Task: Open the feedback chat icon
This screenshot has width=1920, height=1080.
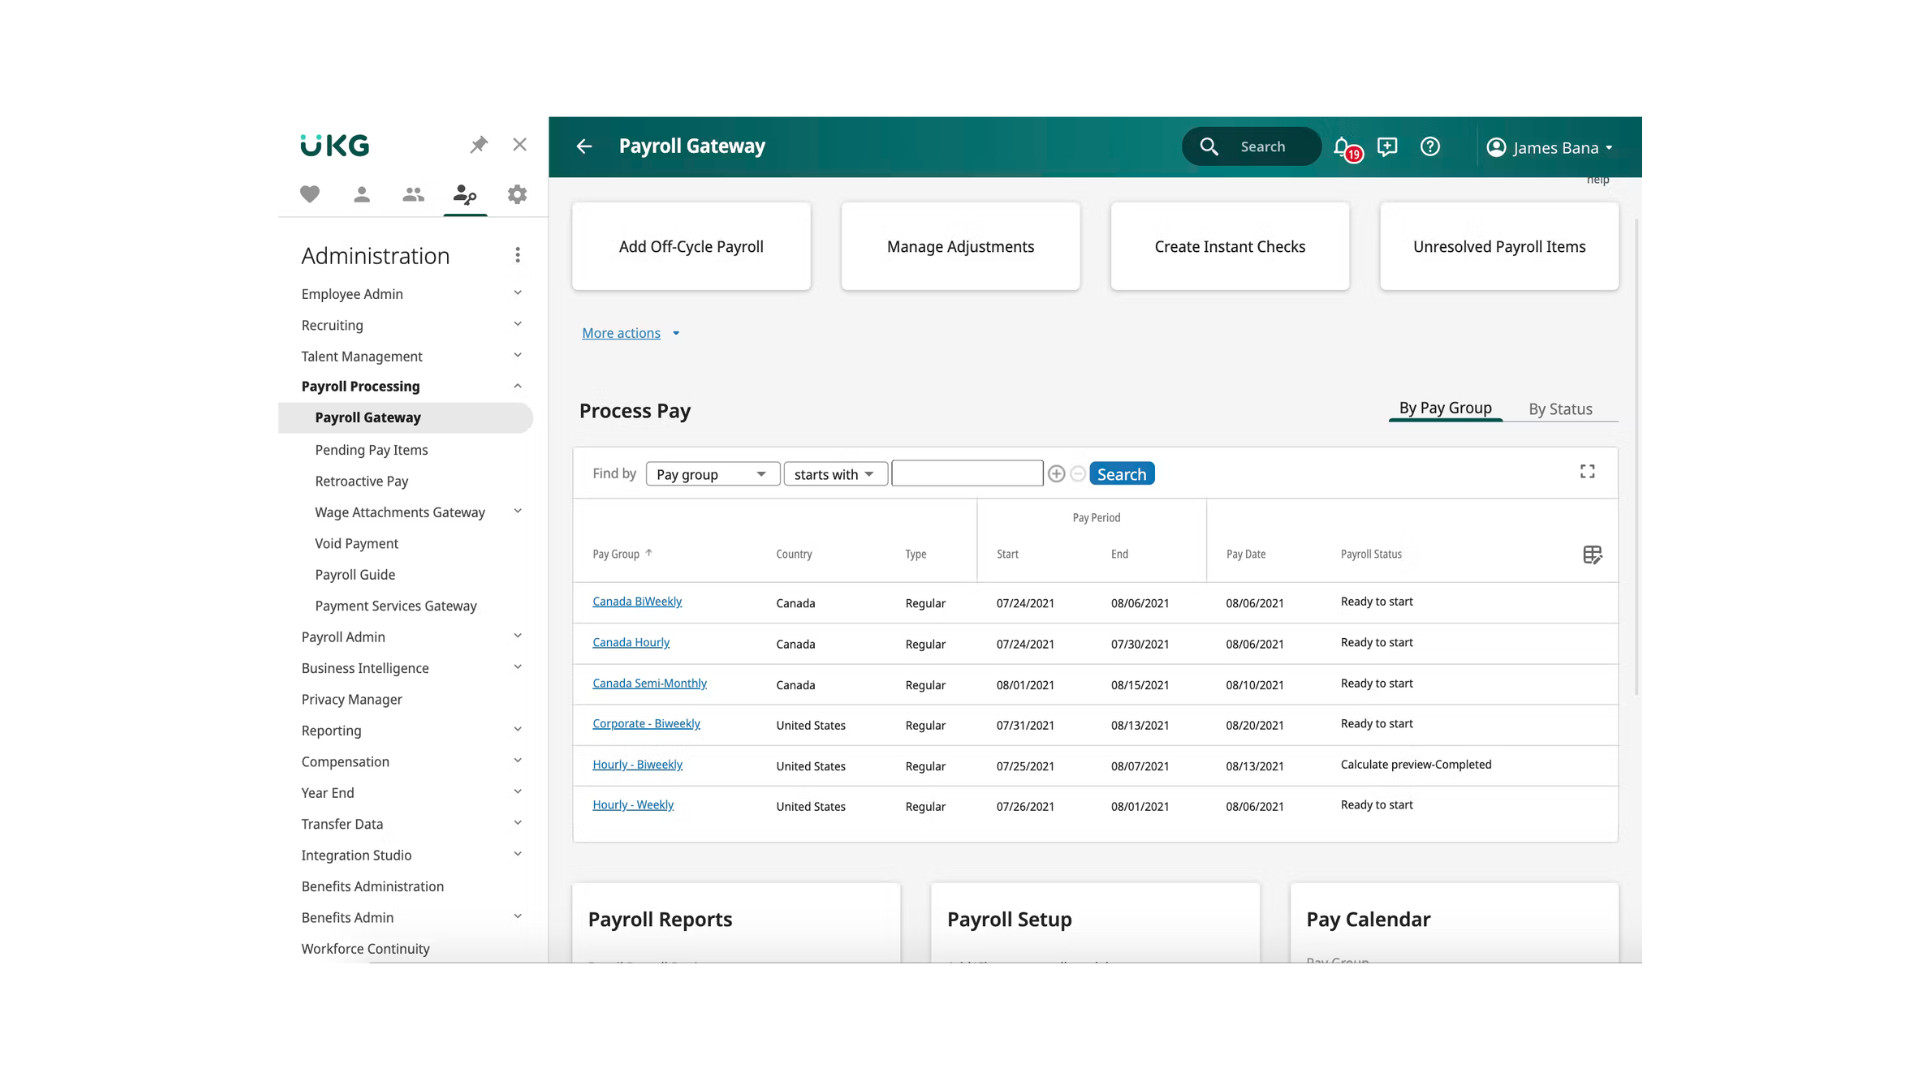Action: 1387,147
